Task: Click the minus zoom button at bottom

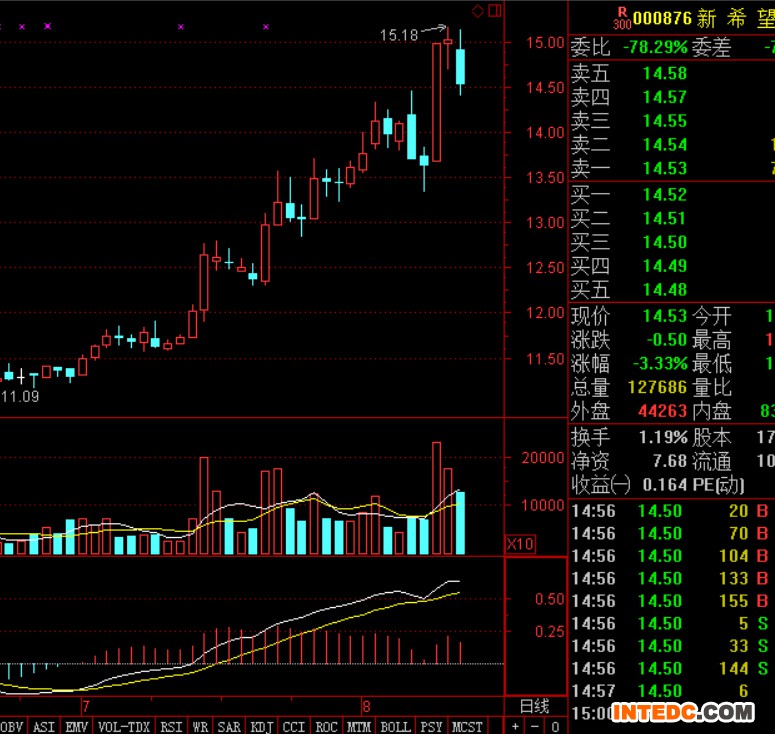Action: tap(536, 726)
